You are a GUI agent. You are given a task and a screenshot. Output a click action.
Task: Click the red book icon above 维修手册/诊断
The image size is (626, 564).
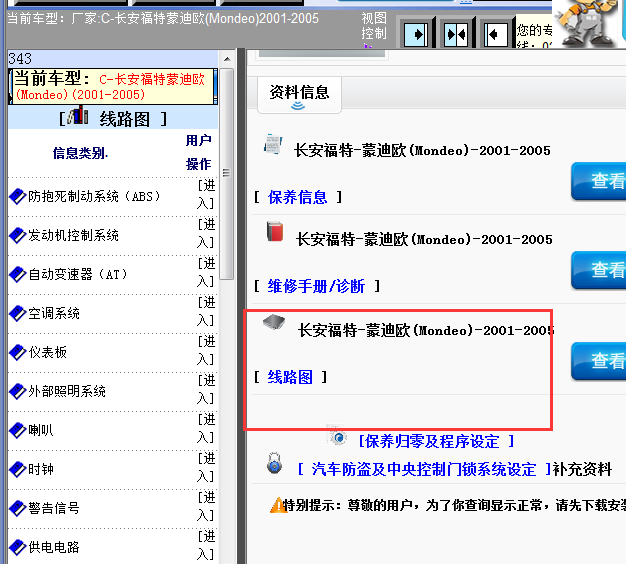[275, 232]
